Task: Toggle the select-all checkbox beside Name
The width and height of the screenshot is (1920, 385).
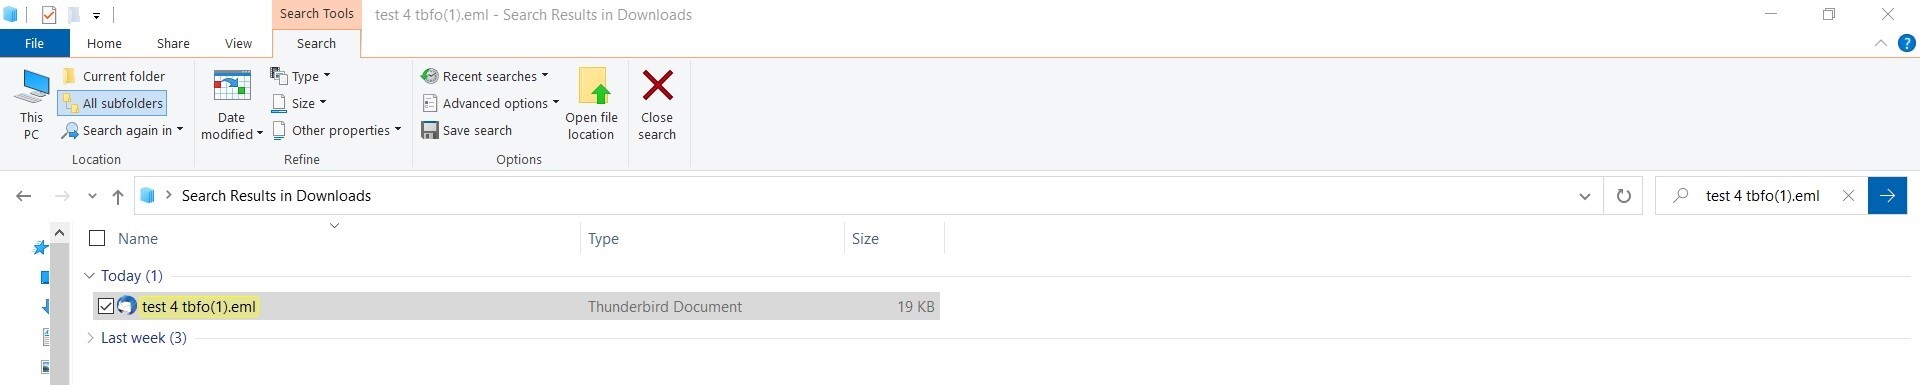Action: 97,238
